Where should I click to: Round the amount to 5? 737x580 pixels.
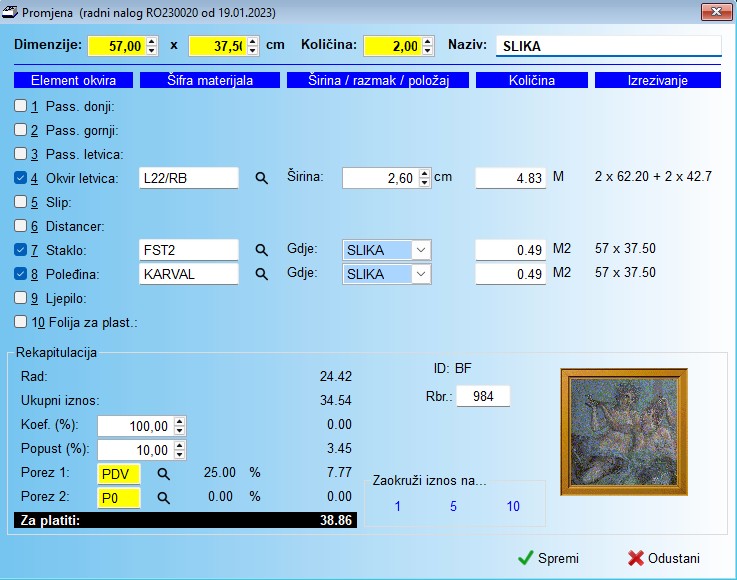(453, 507)
